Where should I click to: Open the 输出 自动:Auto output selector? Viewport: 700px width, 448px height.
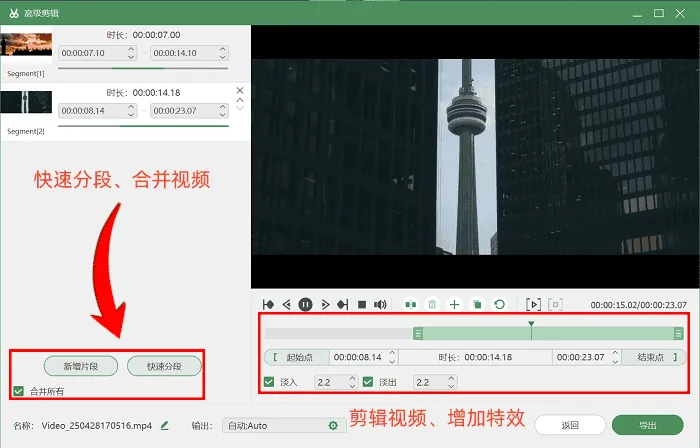point(284,426)
